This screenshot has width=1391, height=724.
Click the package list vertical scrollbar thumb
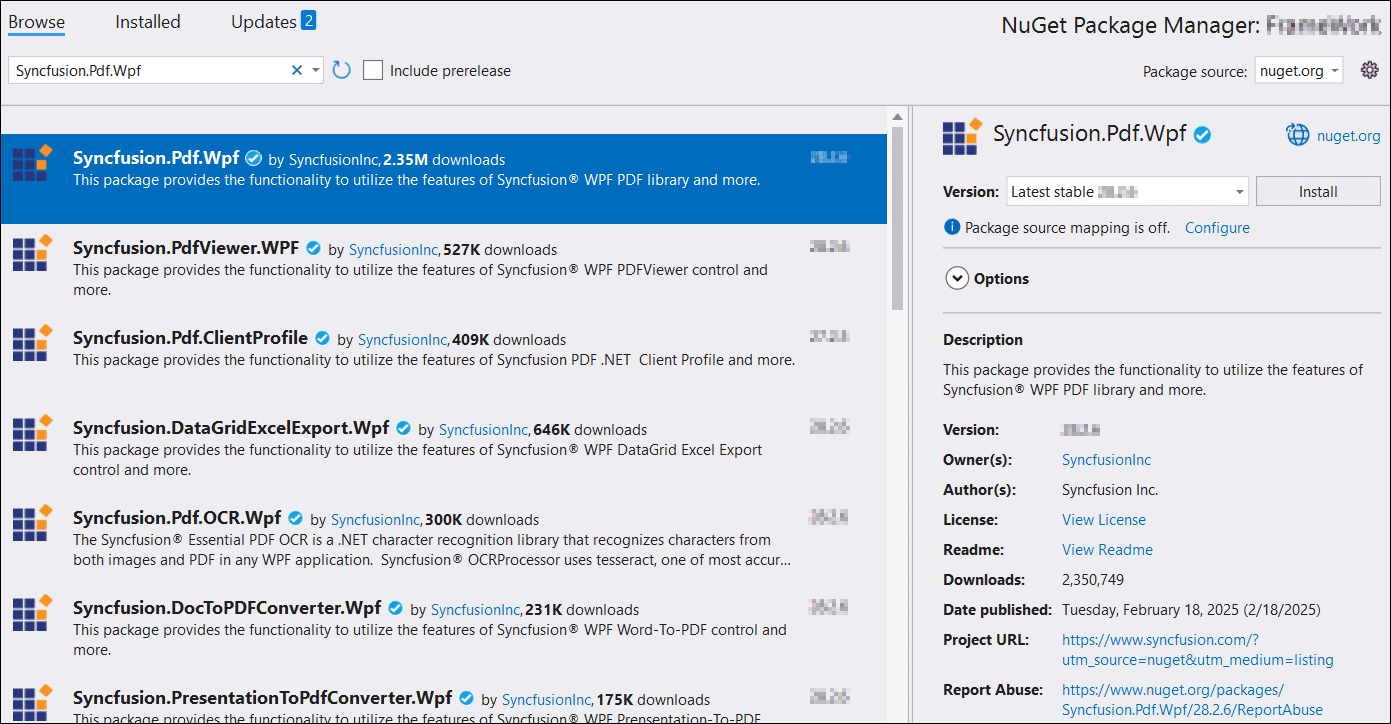point(897,220)
